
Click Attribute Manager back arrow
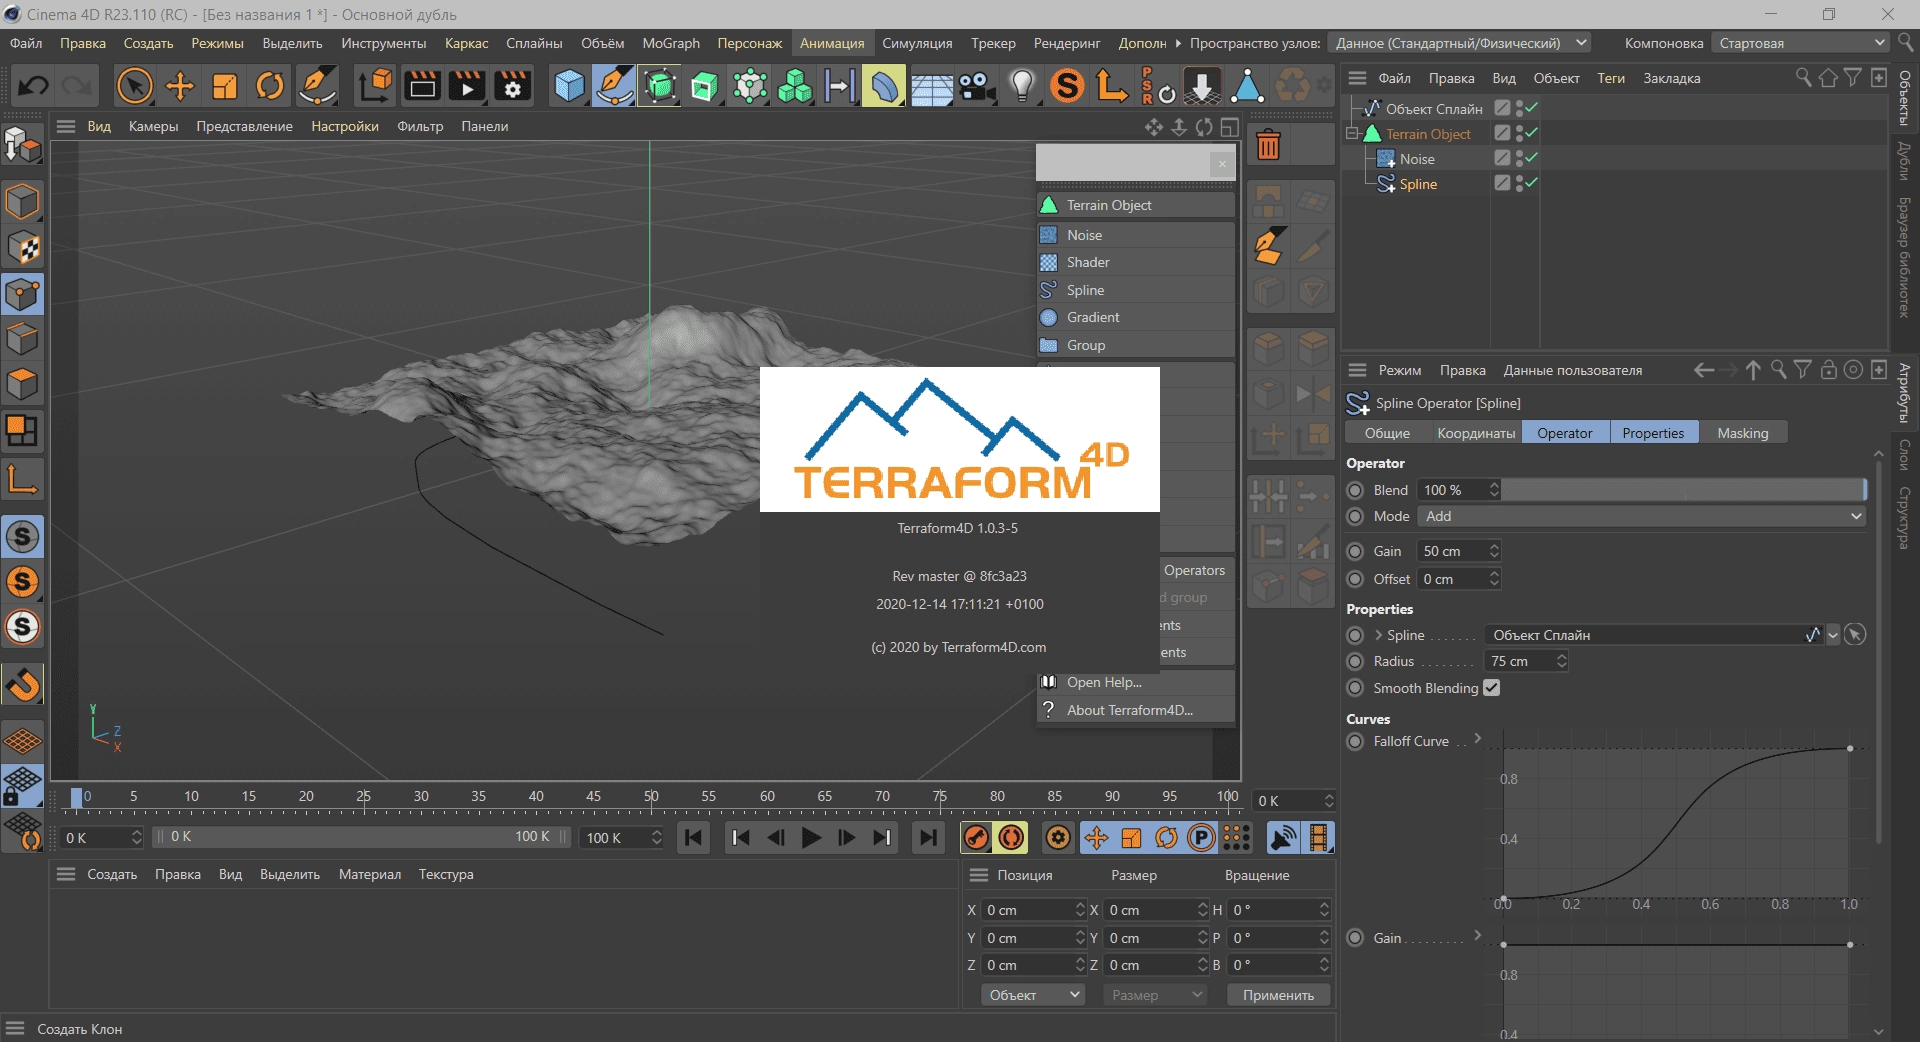pyautogui.click(x=1704, y=370)
